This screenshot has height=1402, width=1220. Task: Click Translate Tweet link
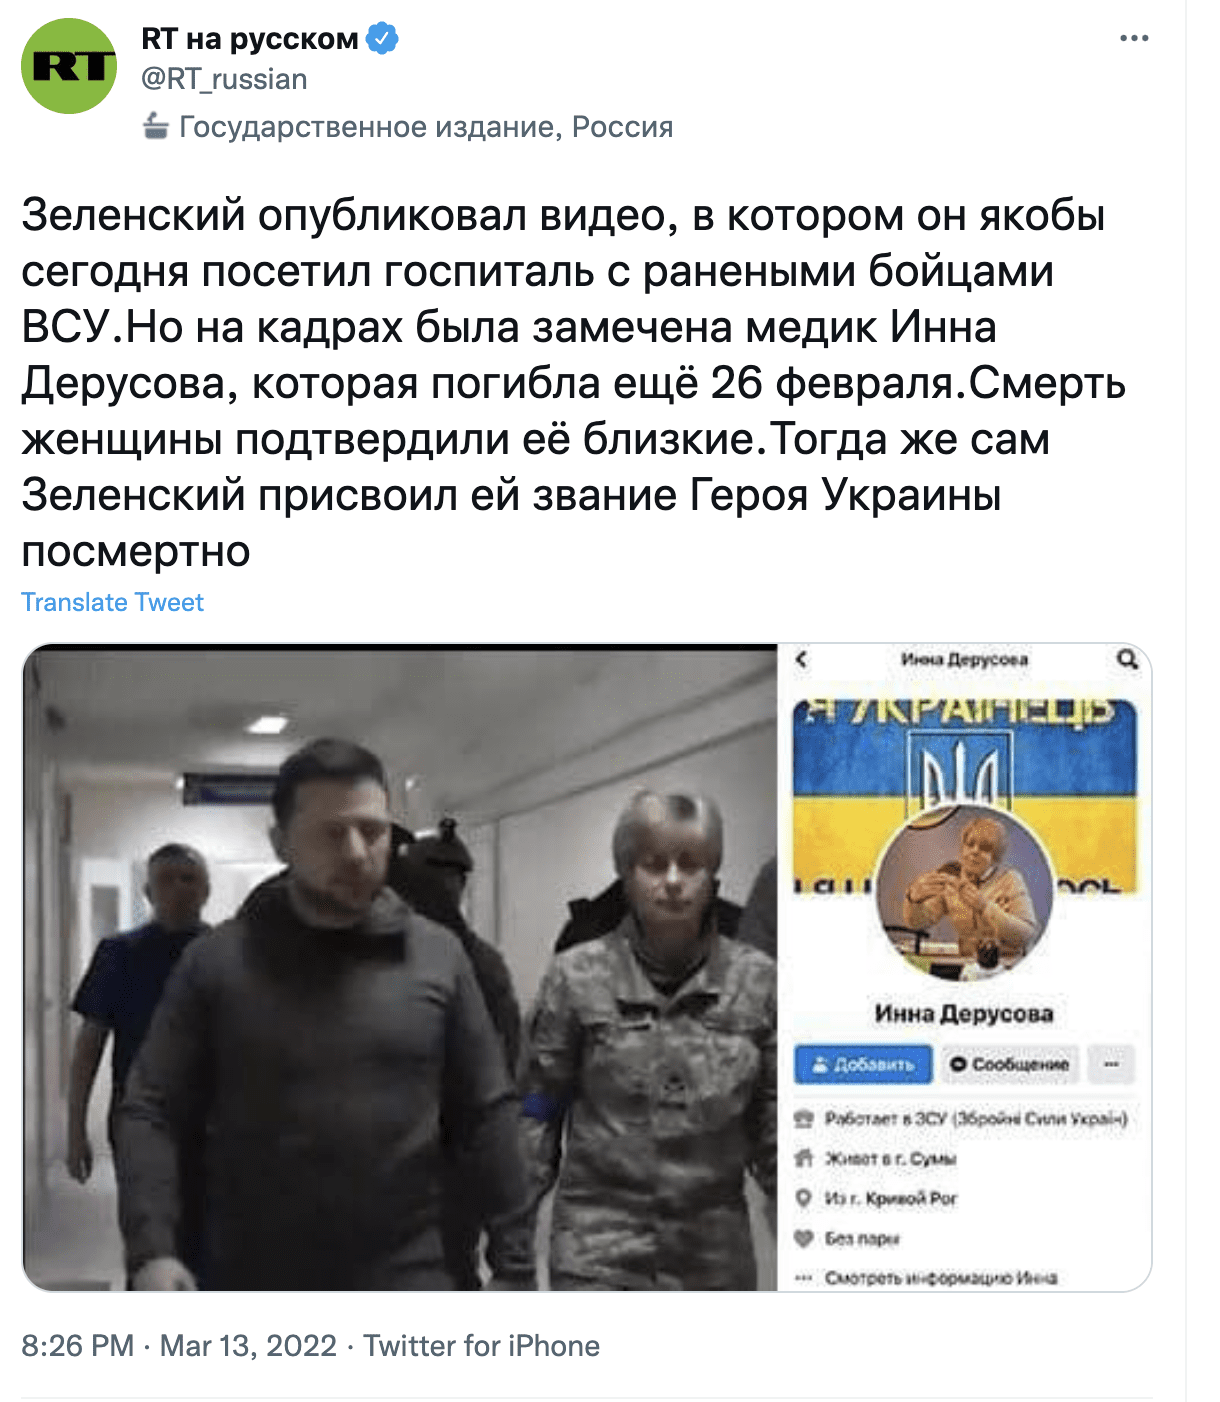(x=113, y=602)
